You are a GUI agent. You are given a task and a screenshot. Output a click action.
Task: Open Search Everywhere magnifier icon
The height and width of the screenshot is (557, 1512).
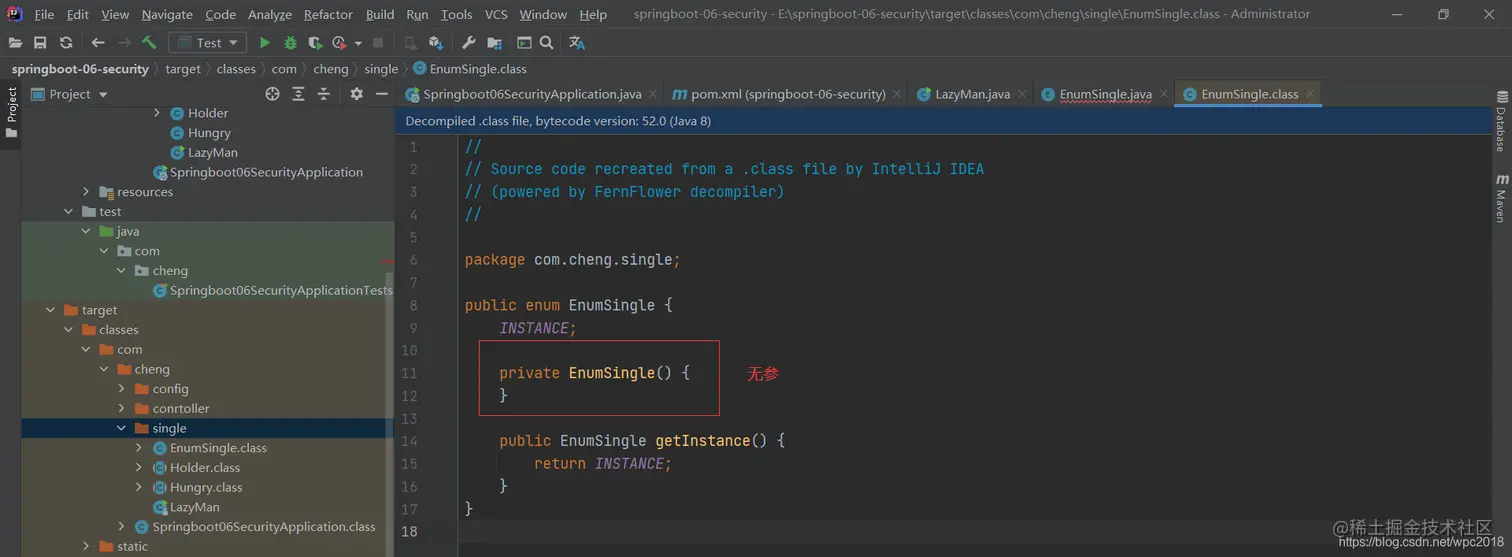click(546, 43)
